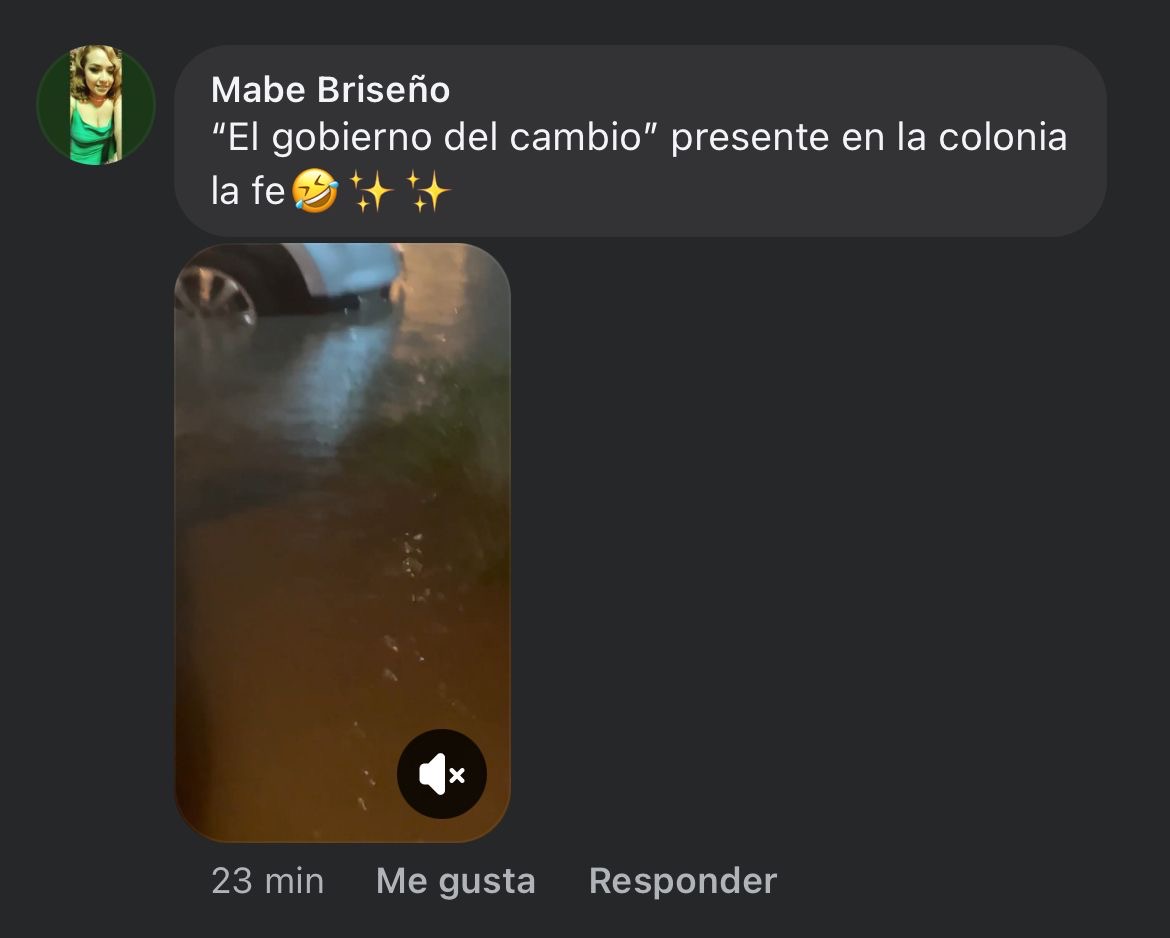This screenshot has height=938, width=1170.
Task: Unmute the video with the speaker icon
Action: tap(442, 774)
